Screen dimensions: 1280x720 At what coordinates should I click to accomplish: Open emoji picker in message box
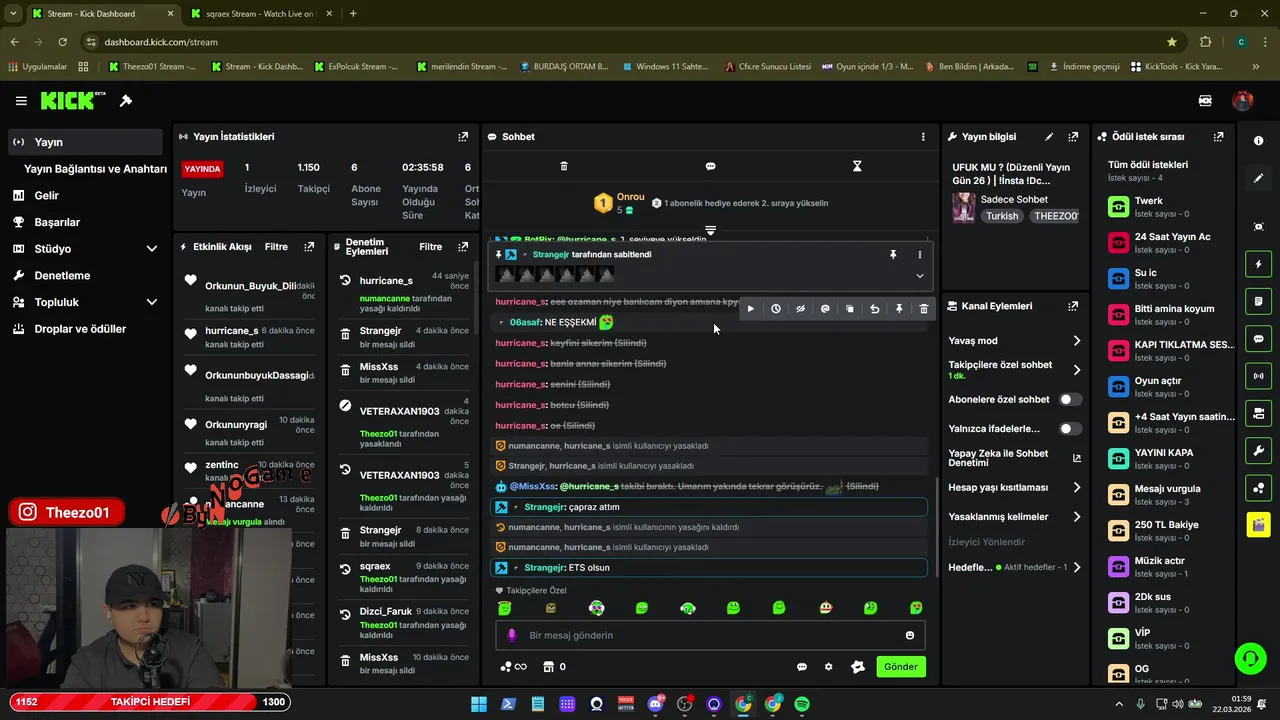pyautogui.click(x=910, y=635)
